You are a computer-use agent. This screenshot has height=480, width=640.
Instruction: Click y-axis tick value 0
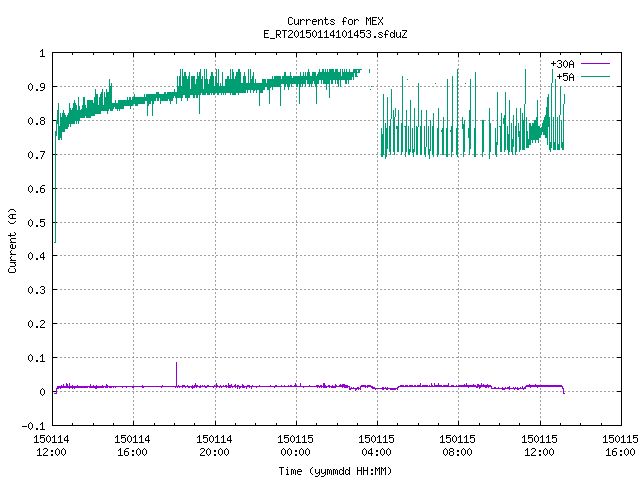coord(42,392)
